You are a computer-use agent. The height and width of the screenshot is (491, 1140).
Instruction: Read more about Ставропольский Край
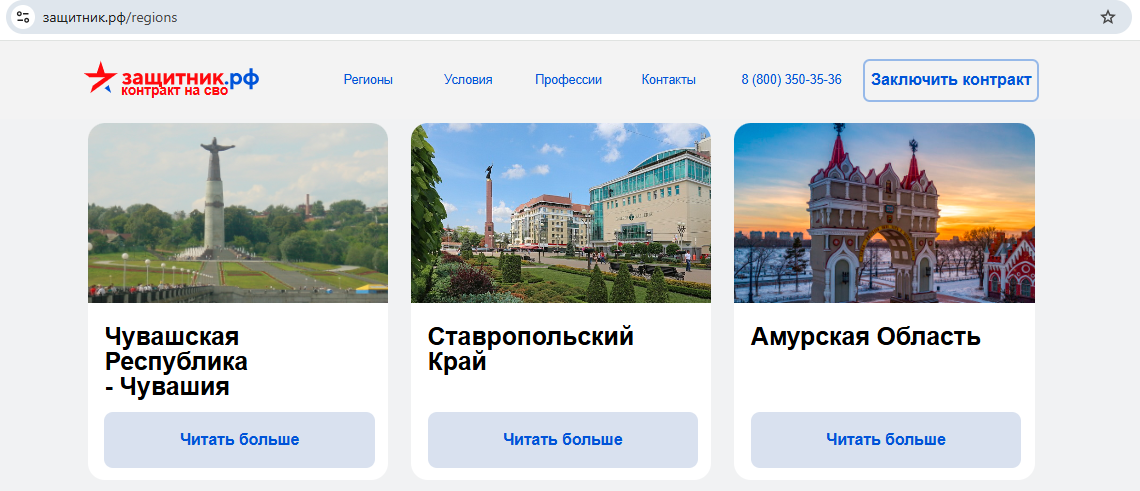563,440
